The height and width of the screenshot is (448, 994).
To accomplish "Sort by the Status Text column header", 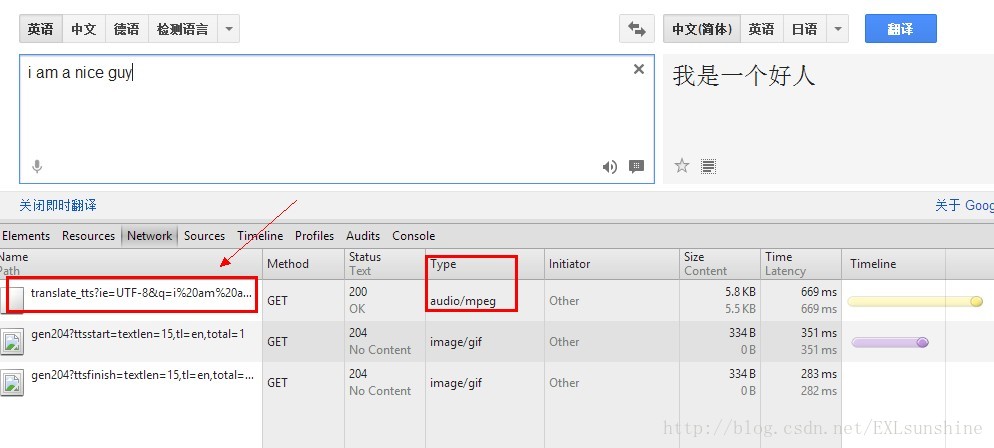I will [384, 264].
